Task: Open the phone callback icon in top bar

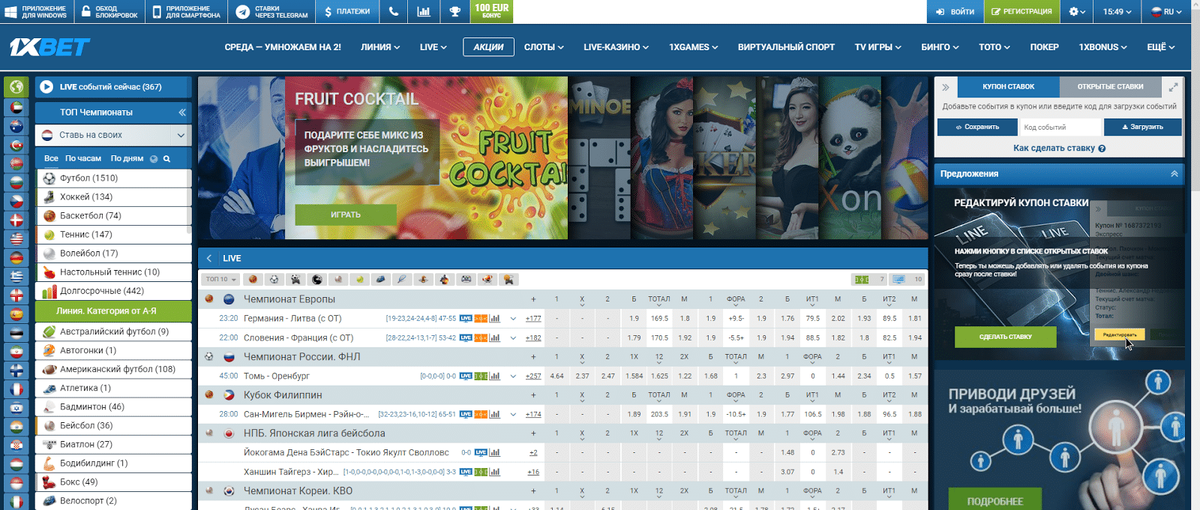Action: click(394, 12)
